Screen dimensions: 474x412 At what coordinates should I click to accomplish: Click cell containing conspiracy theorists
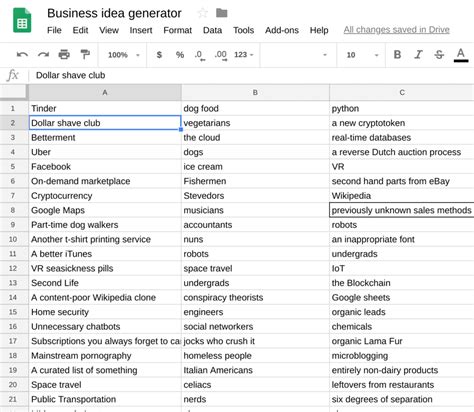(x=255, y=297)
